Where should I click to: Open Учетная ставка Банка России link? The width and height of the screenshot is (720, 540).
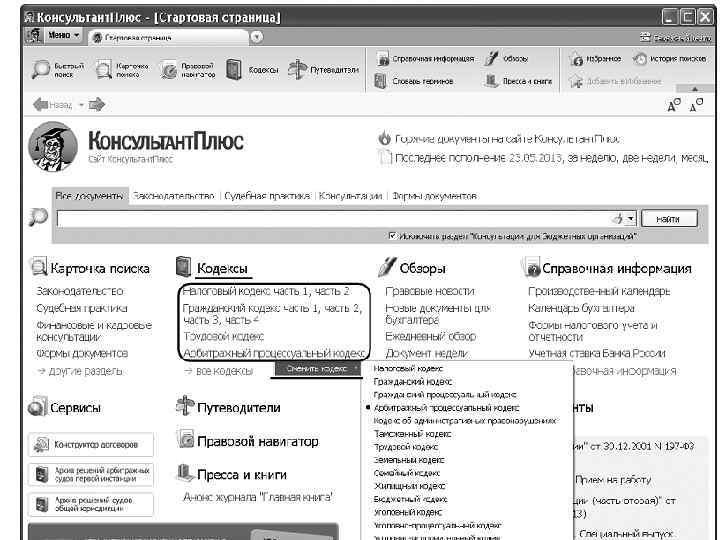click(596, 354)
